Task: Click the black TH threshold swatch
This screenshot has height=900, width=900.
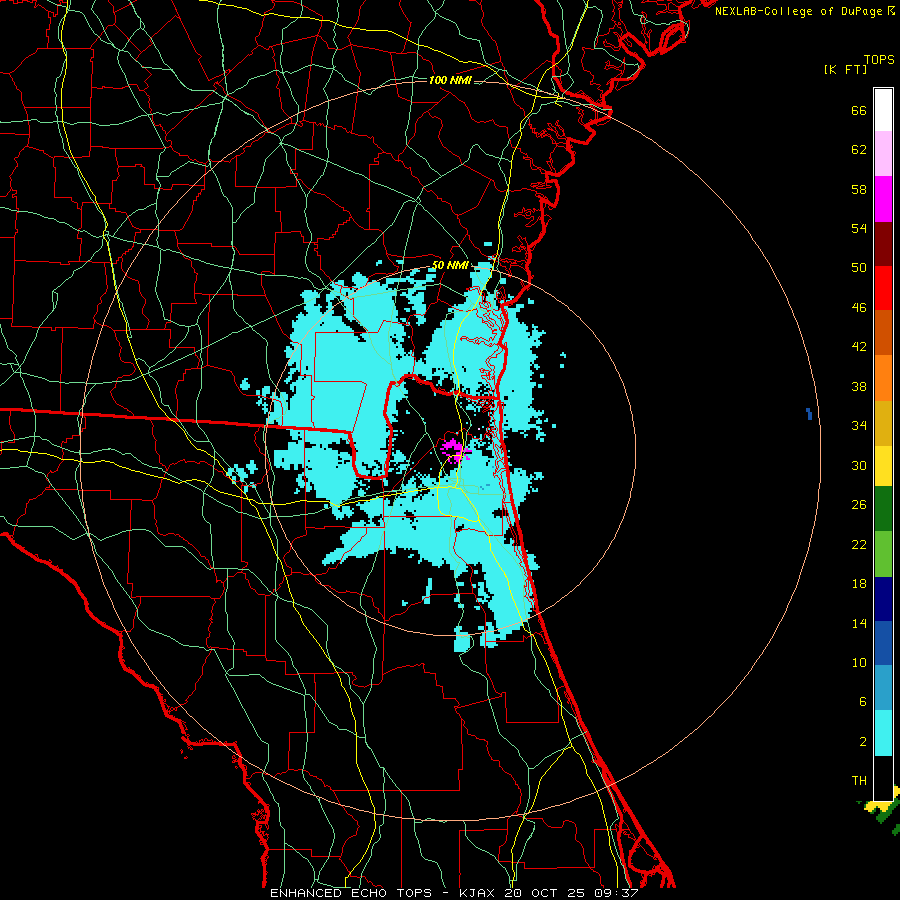Action: tap(883, 778)
